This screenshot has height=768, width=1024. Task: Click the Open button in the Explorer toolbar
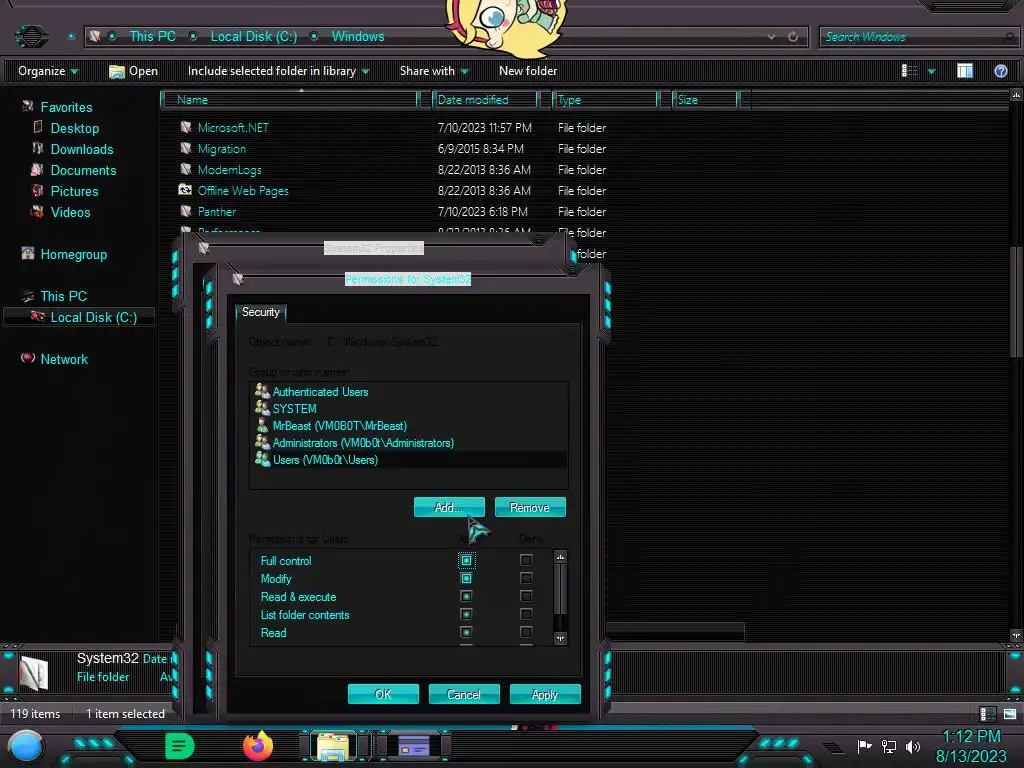134,71
